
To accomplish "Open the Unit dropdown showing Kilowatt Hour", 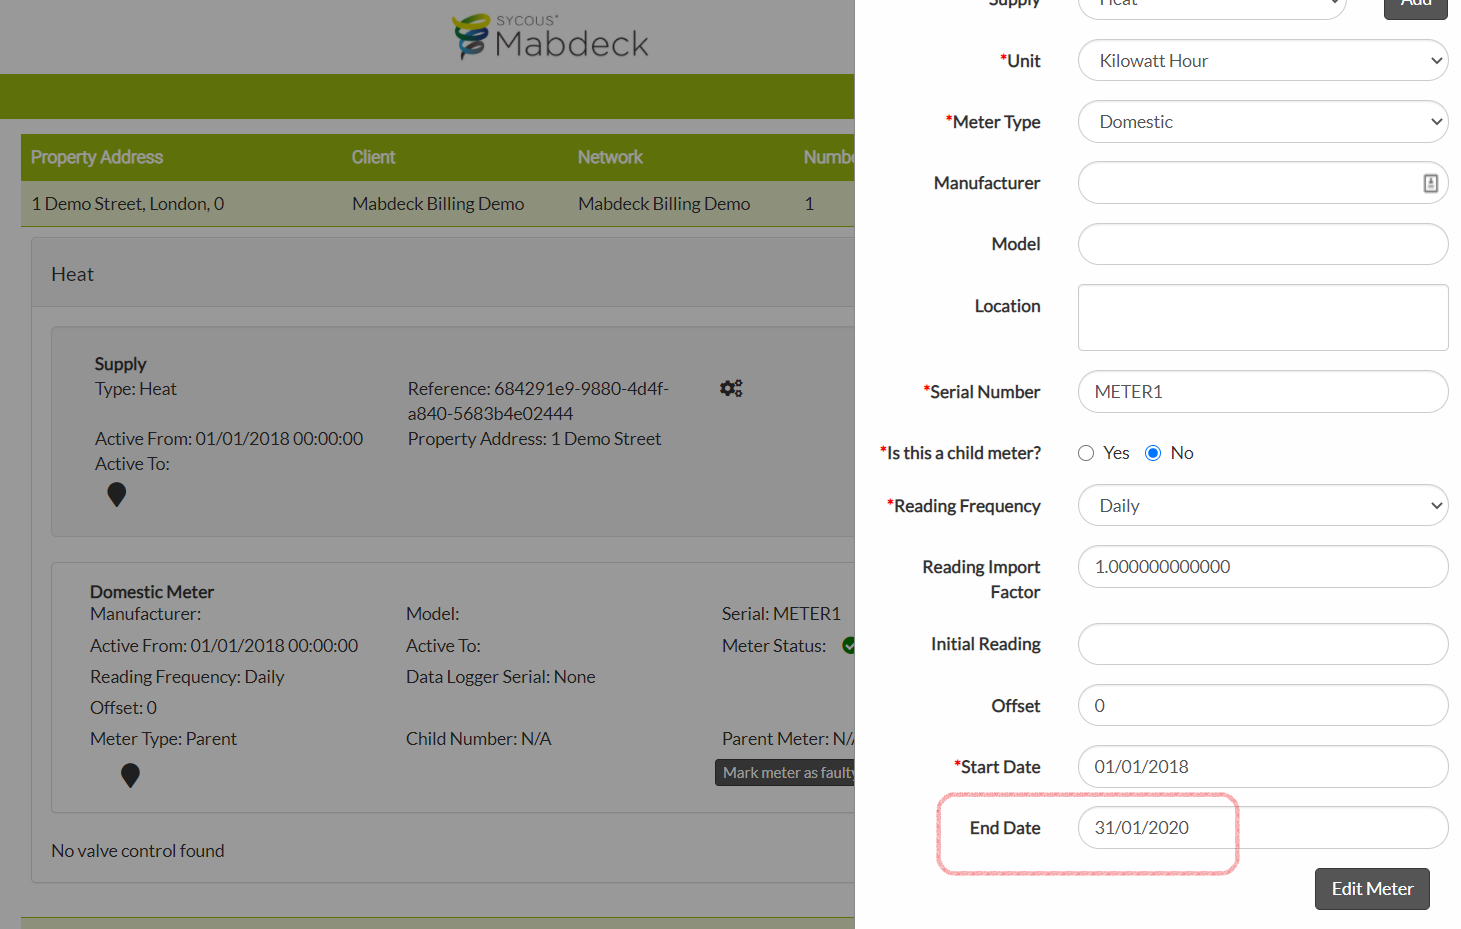I will (x=1262, y=60).
